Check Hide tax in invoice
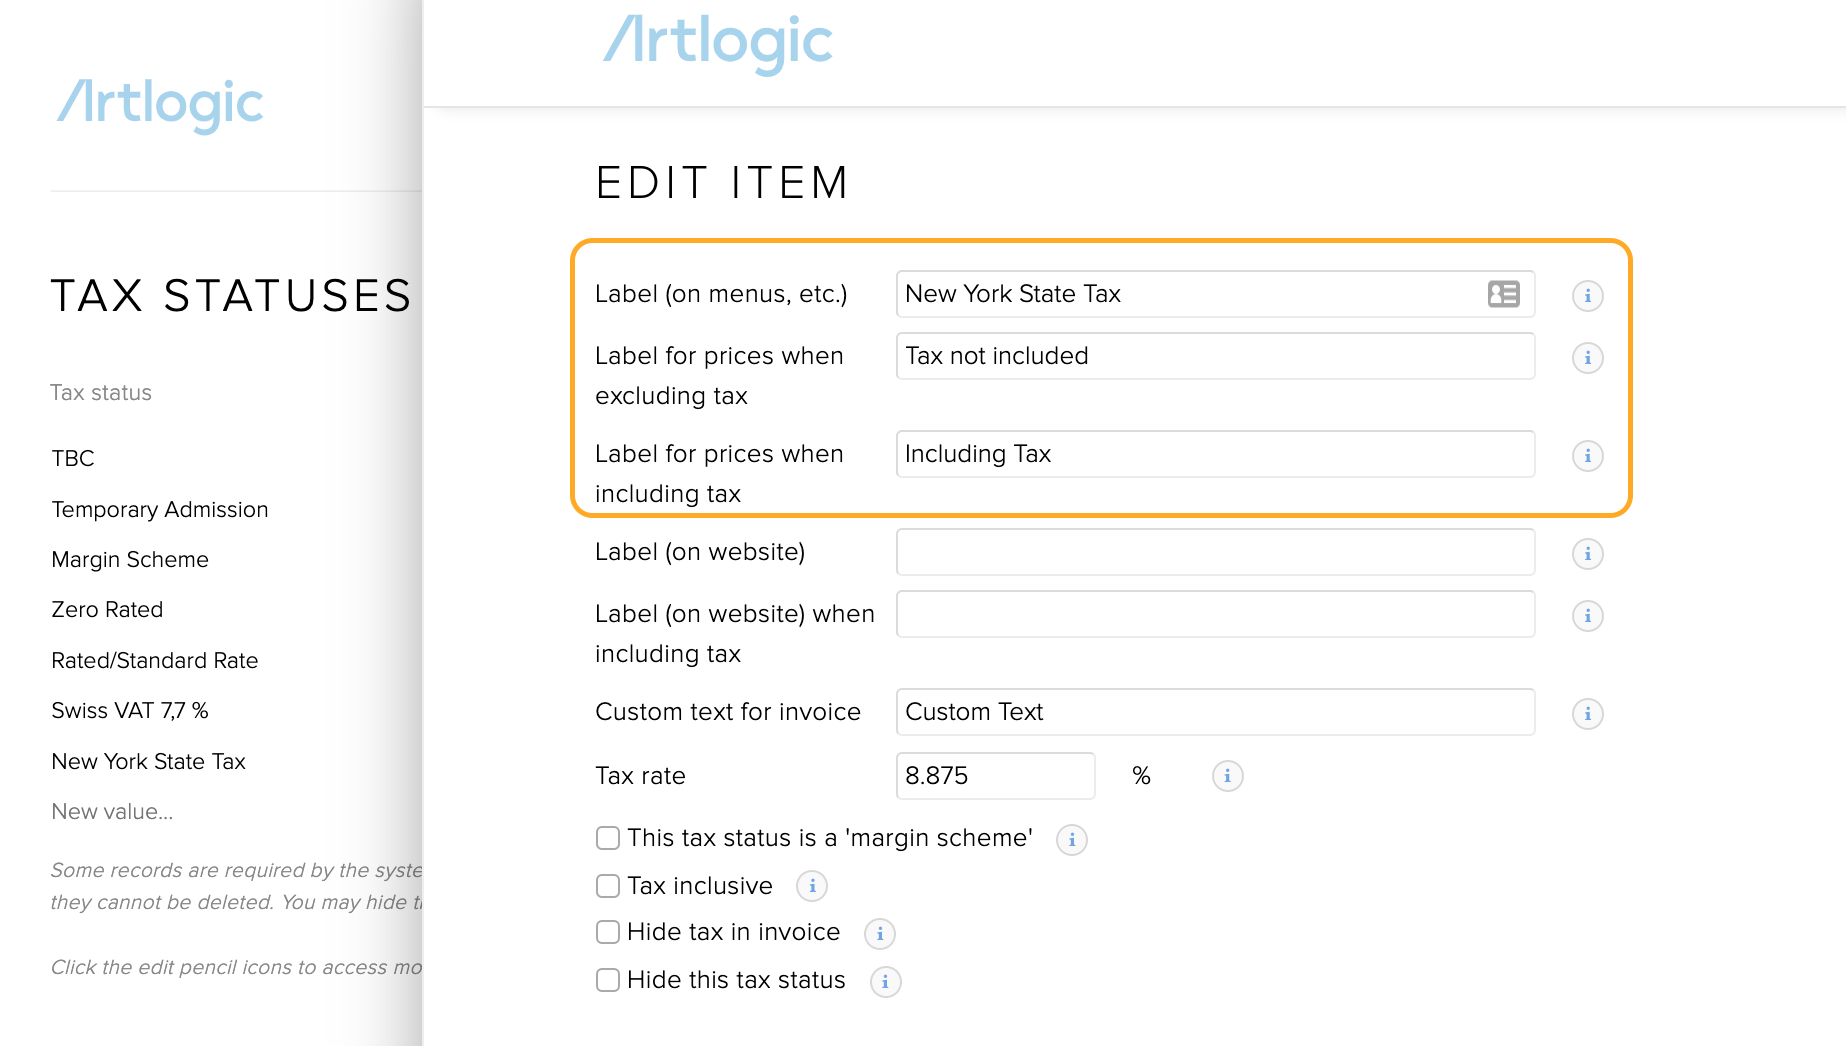Image resolution: width=1846 pixels, height=1046 pixels. coord(608,932)
